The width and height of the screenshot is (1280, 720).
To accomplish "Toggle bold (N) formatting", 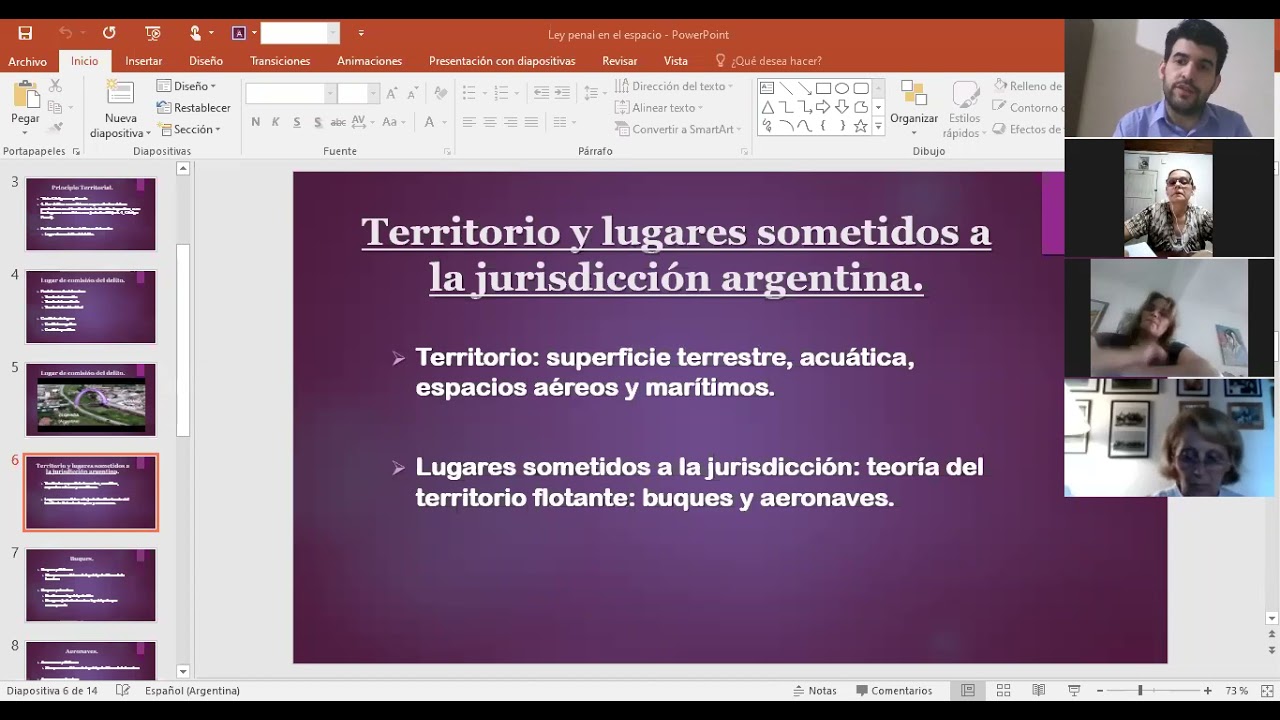I will pos(256,122).
